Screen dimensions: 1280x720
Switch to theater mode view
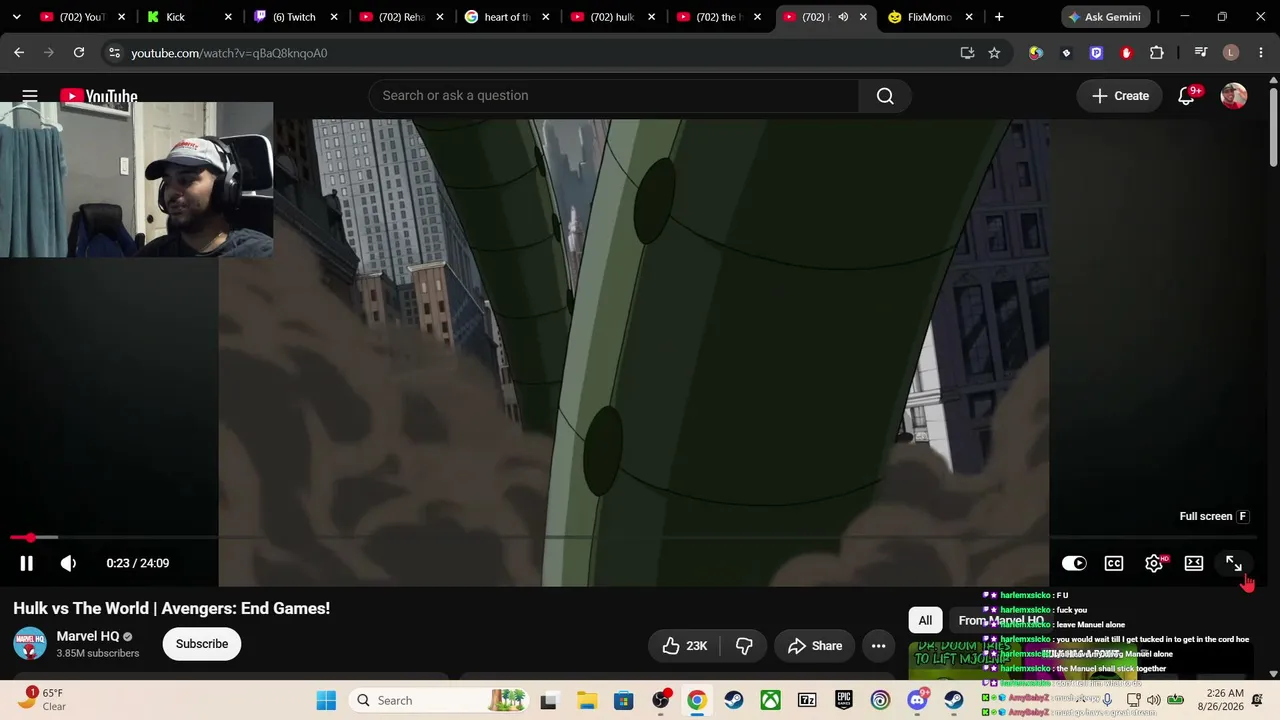tap(1194, 563)
